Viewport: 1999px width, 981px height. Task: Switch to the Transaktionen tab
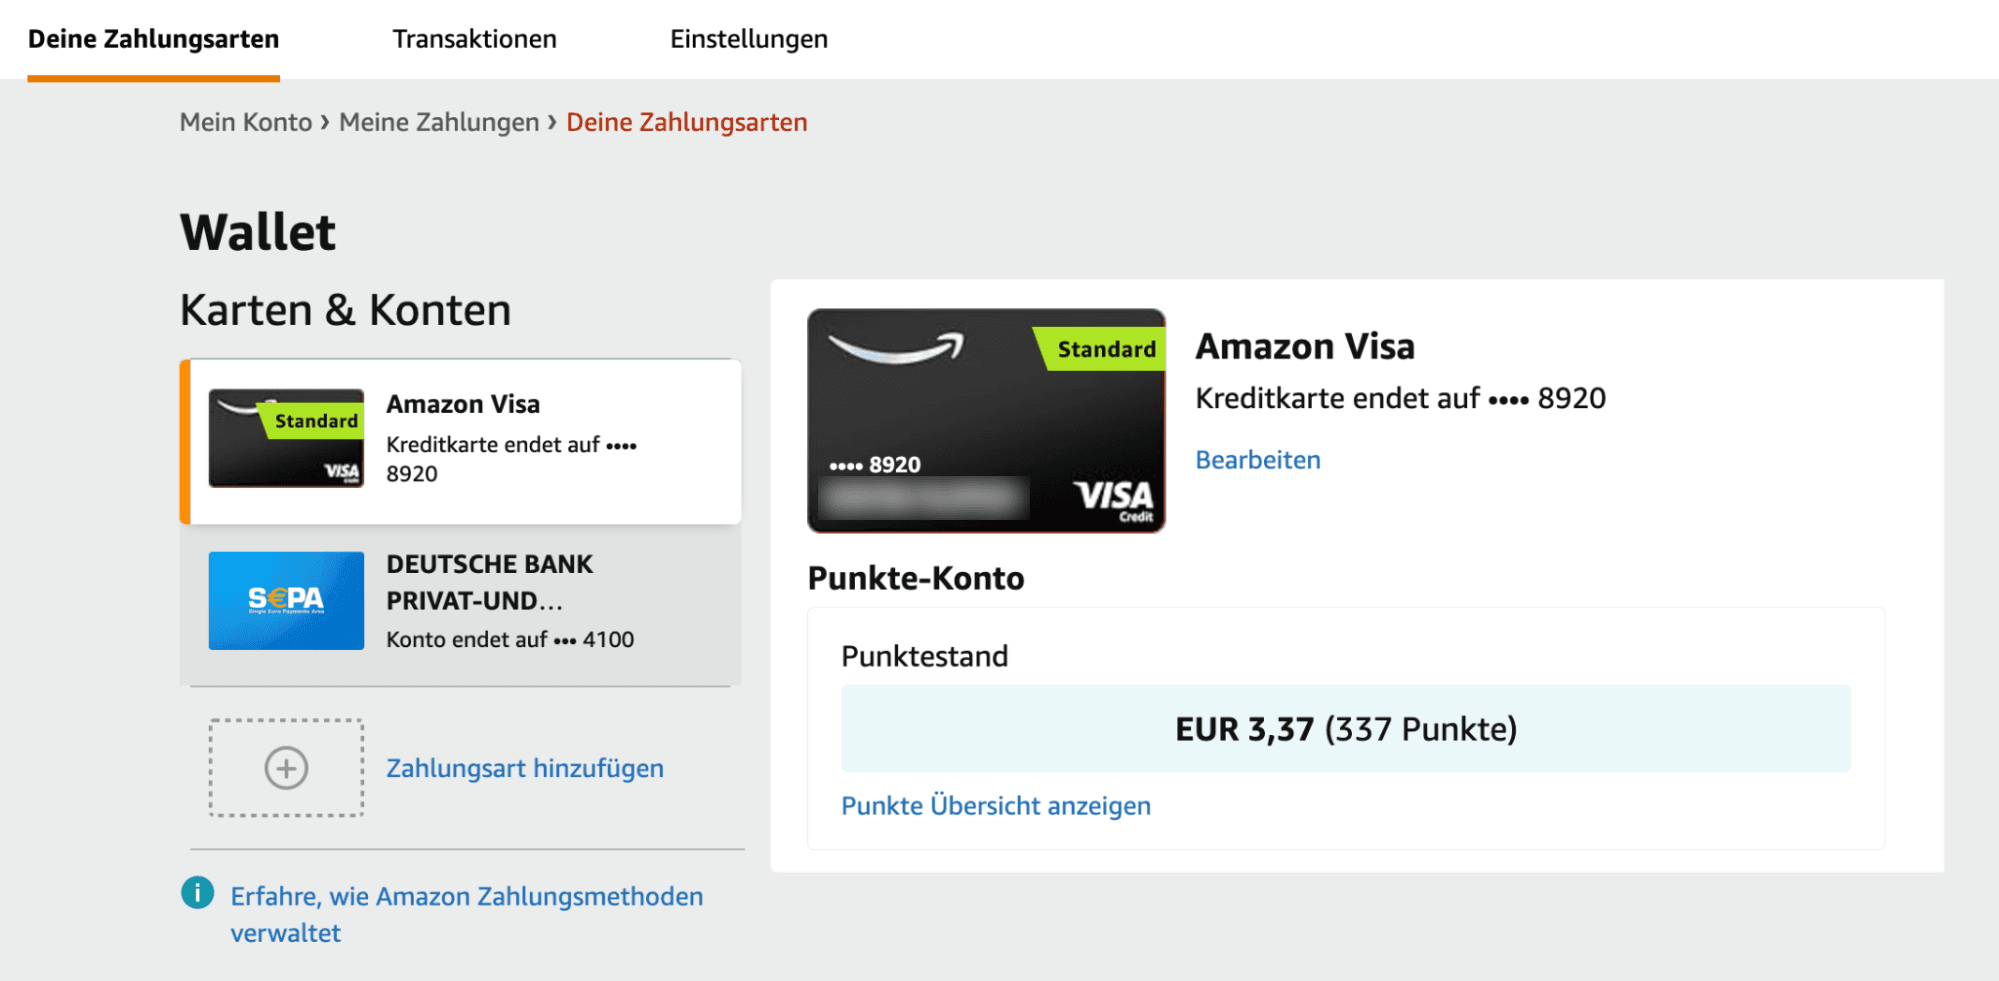click(474, 39)
